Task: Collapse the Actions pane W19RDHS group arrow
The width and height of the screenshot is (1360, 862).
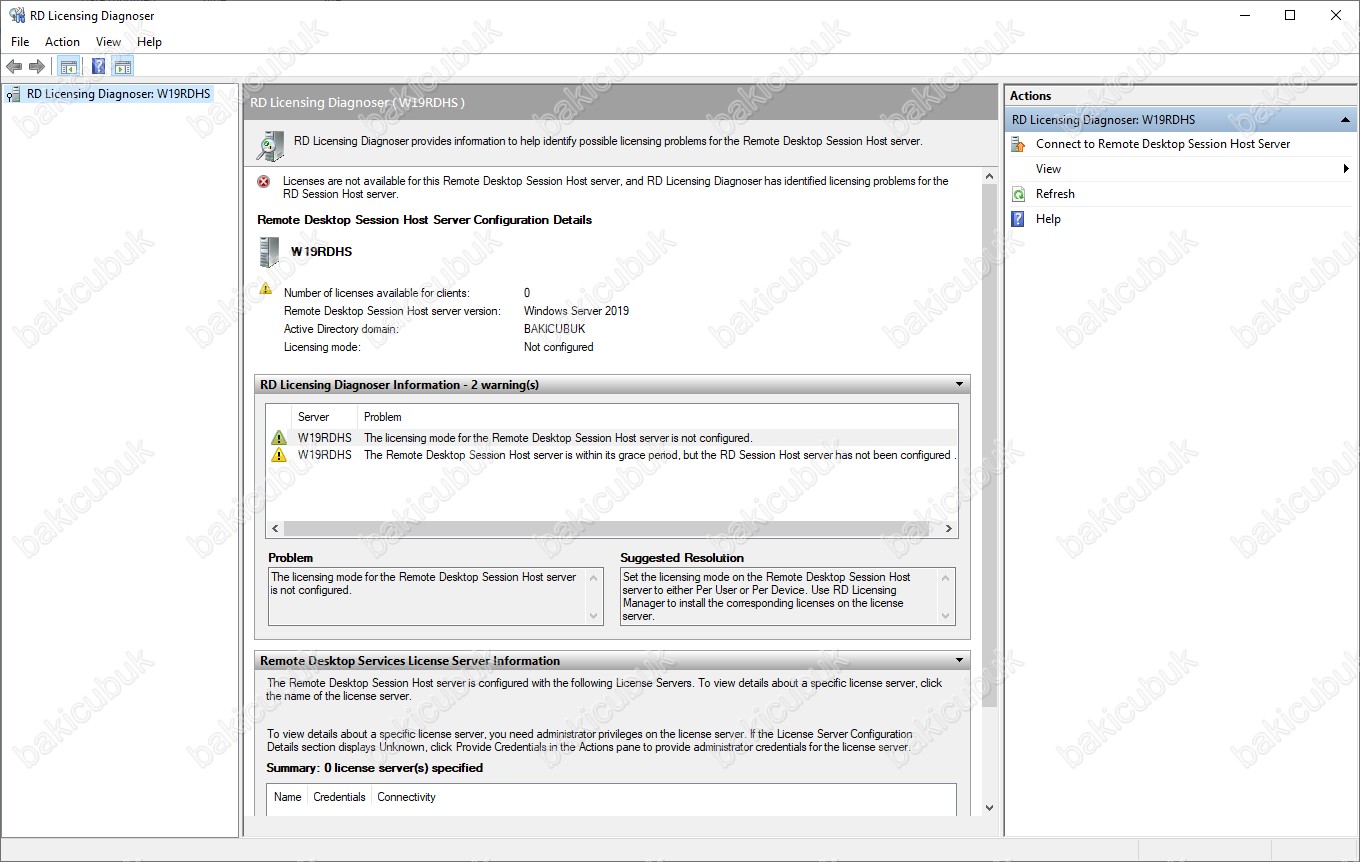Action: 1345,120
